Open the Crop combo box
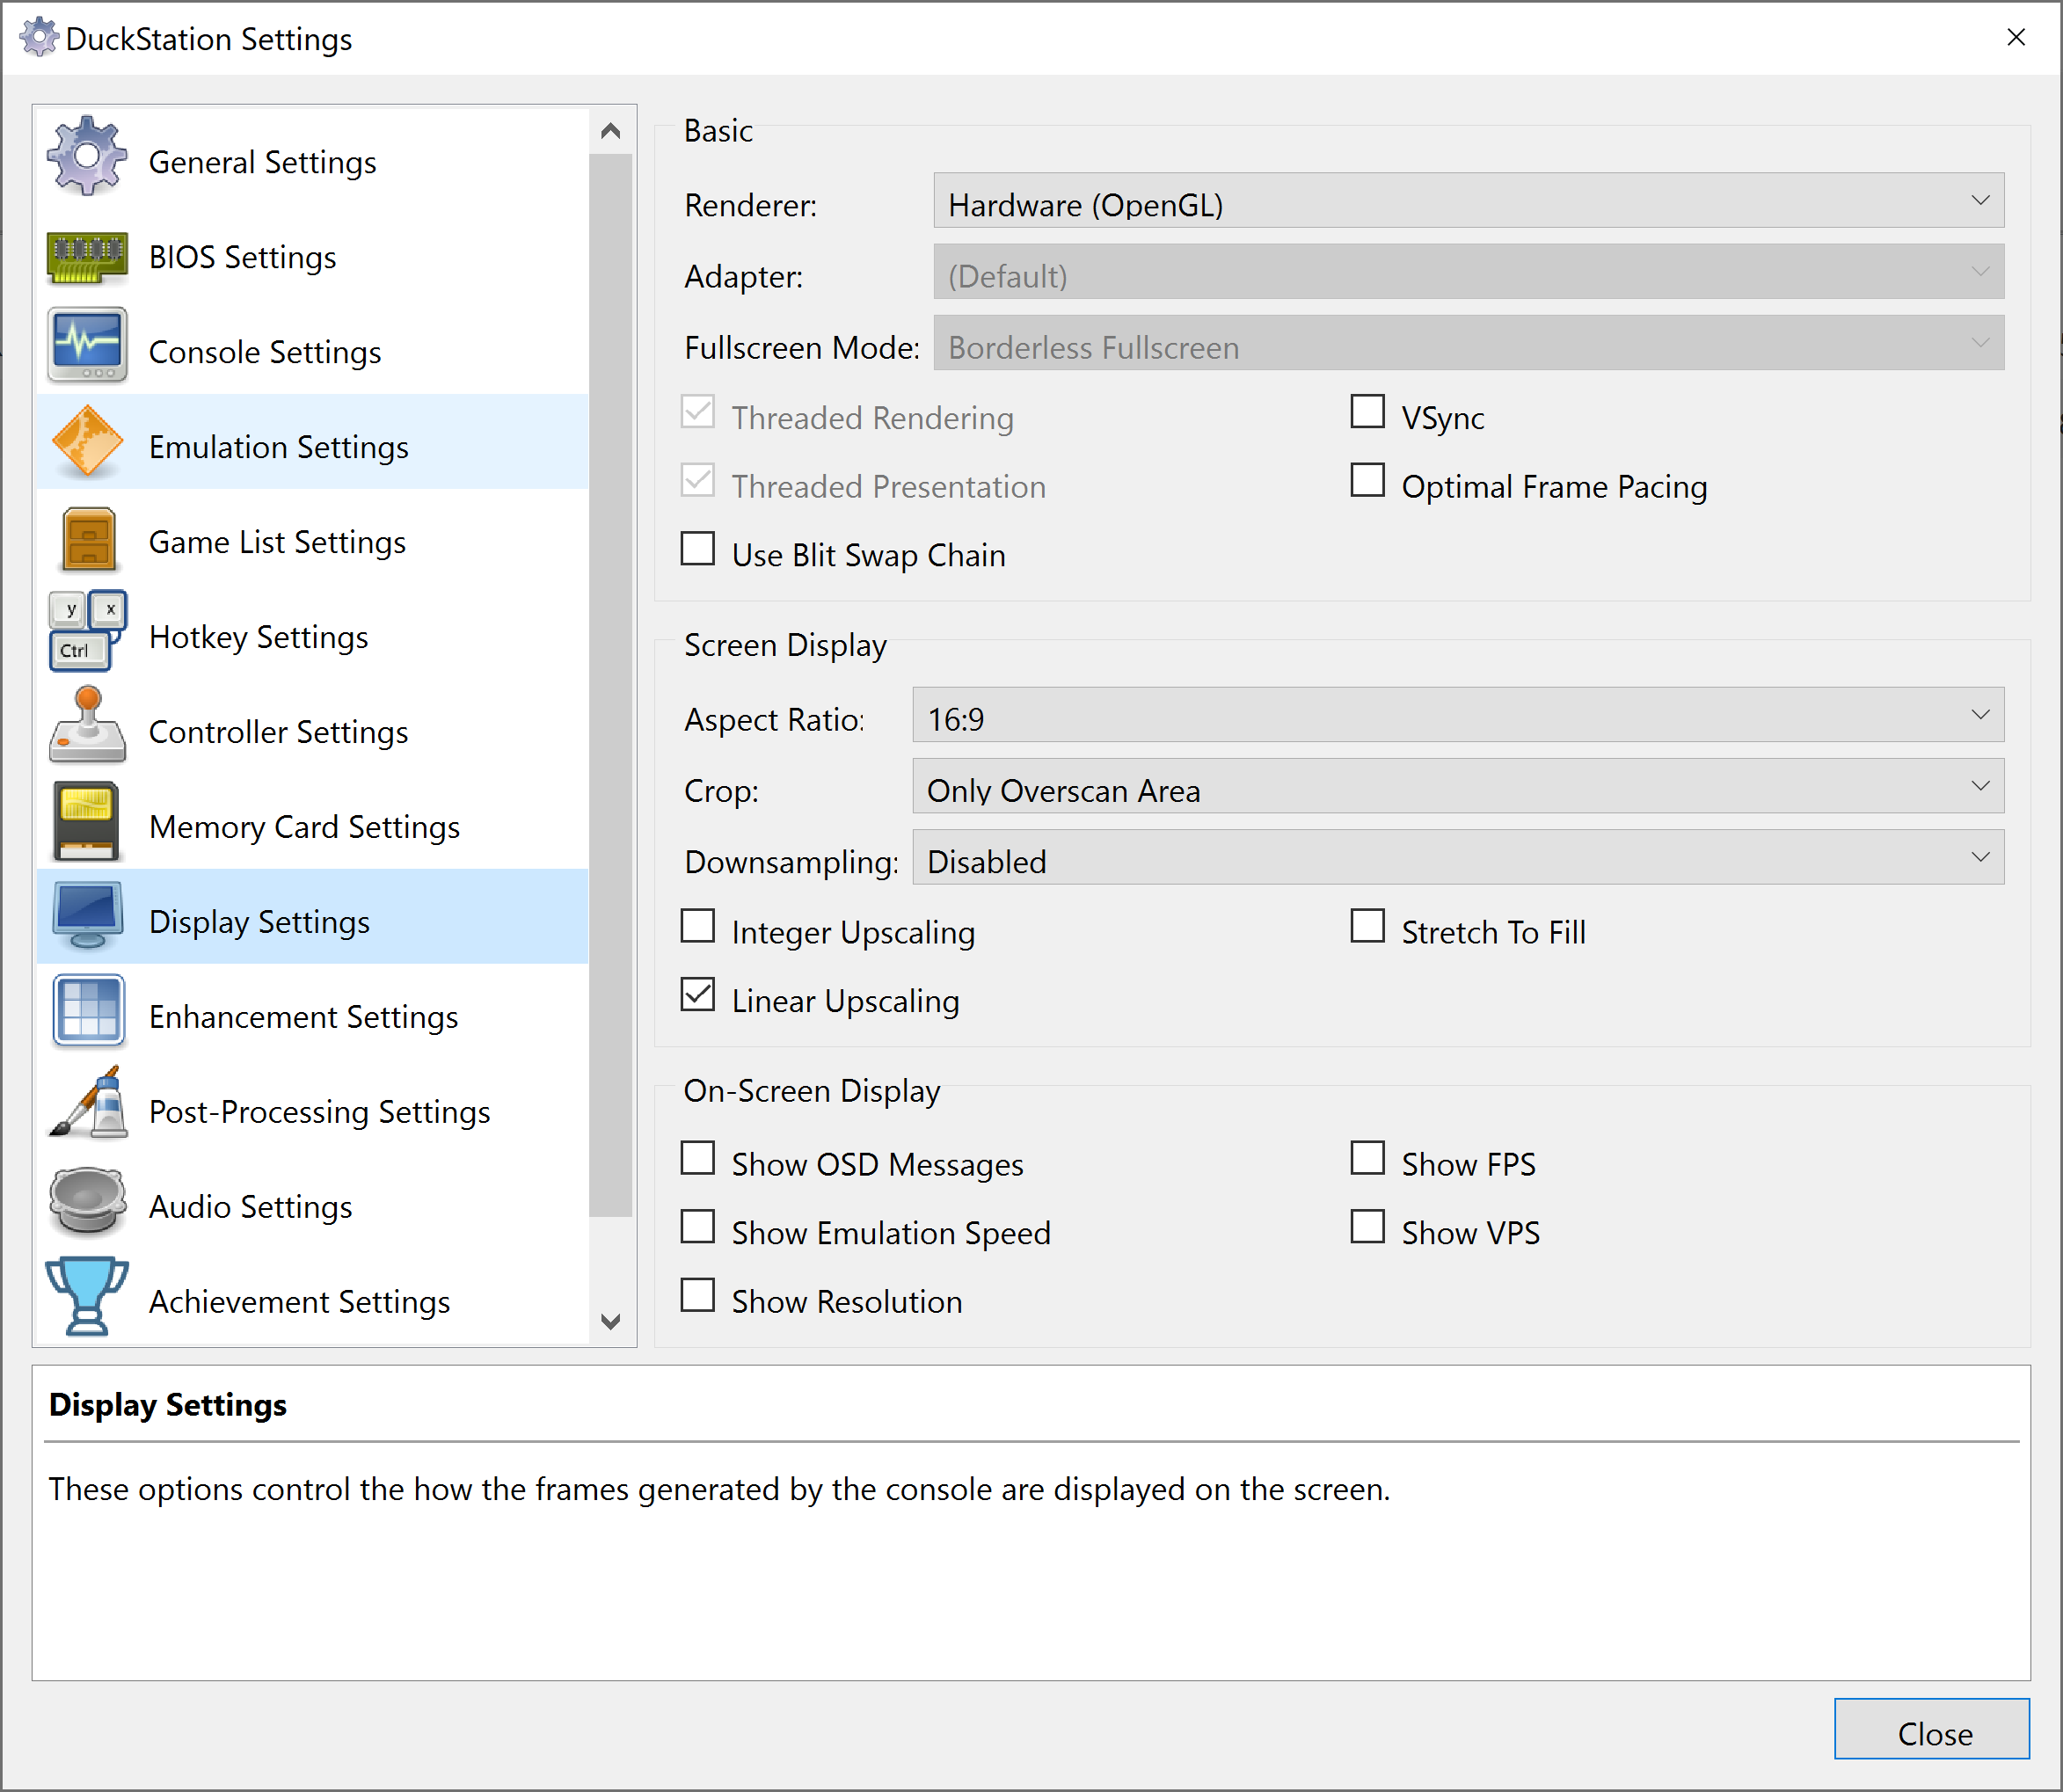Image resolution: width=2063 pixels, height=1792 pixels. click(x=1458, y=787)
